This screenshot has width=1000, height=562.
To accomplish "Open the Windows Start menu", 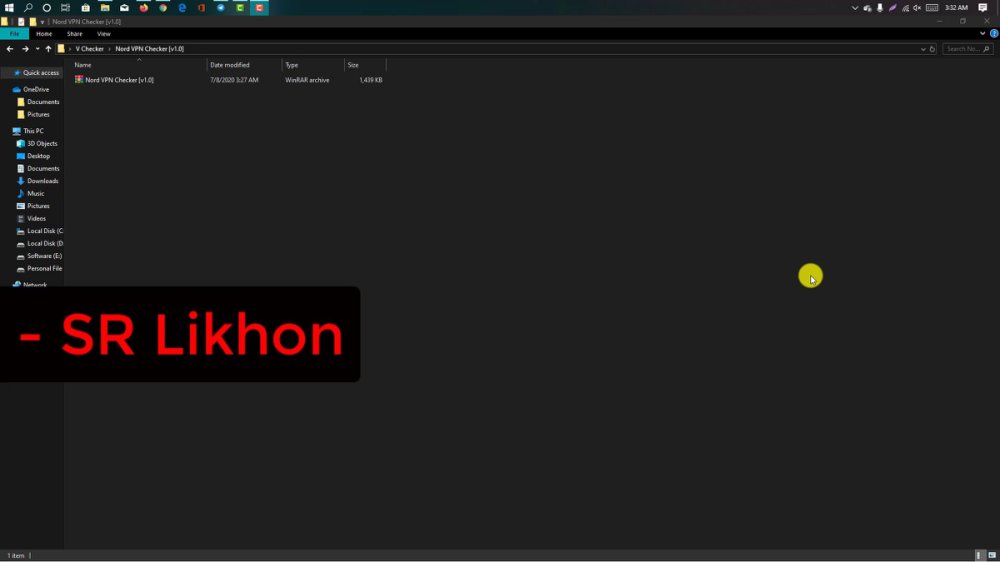I will click(x=9, y=8).
